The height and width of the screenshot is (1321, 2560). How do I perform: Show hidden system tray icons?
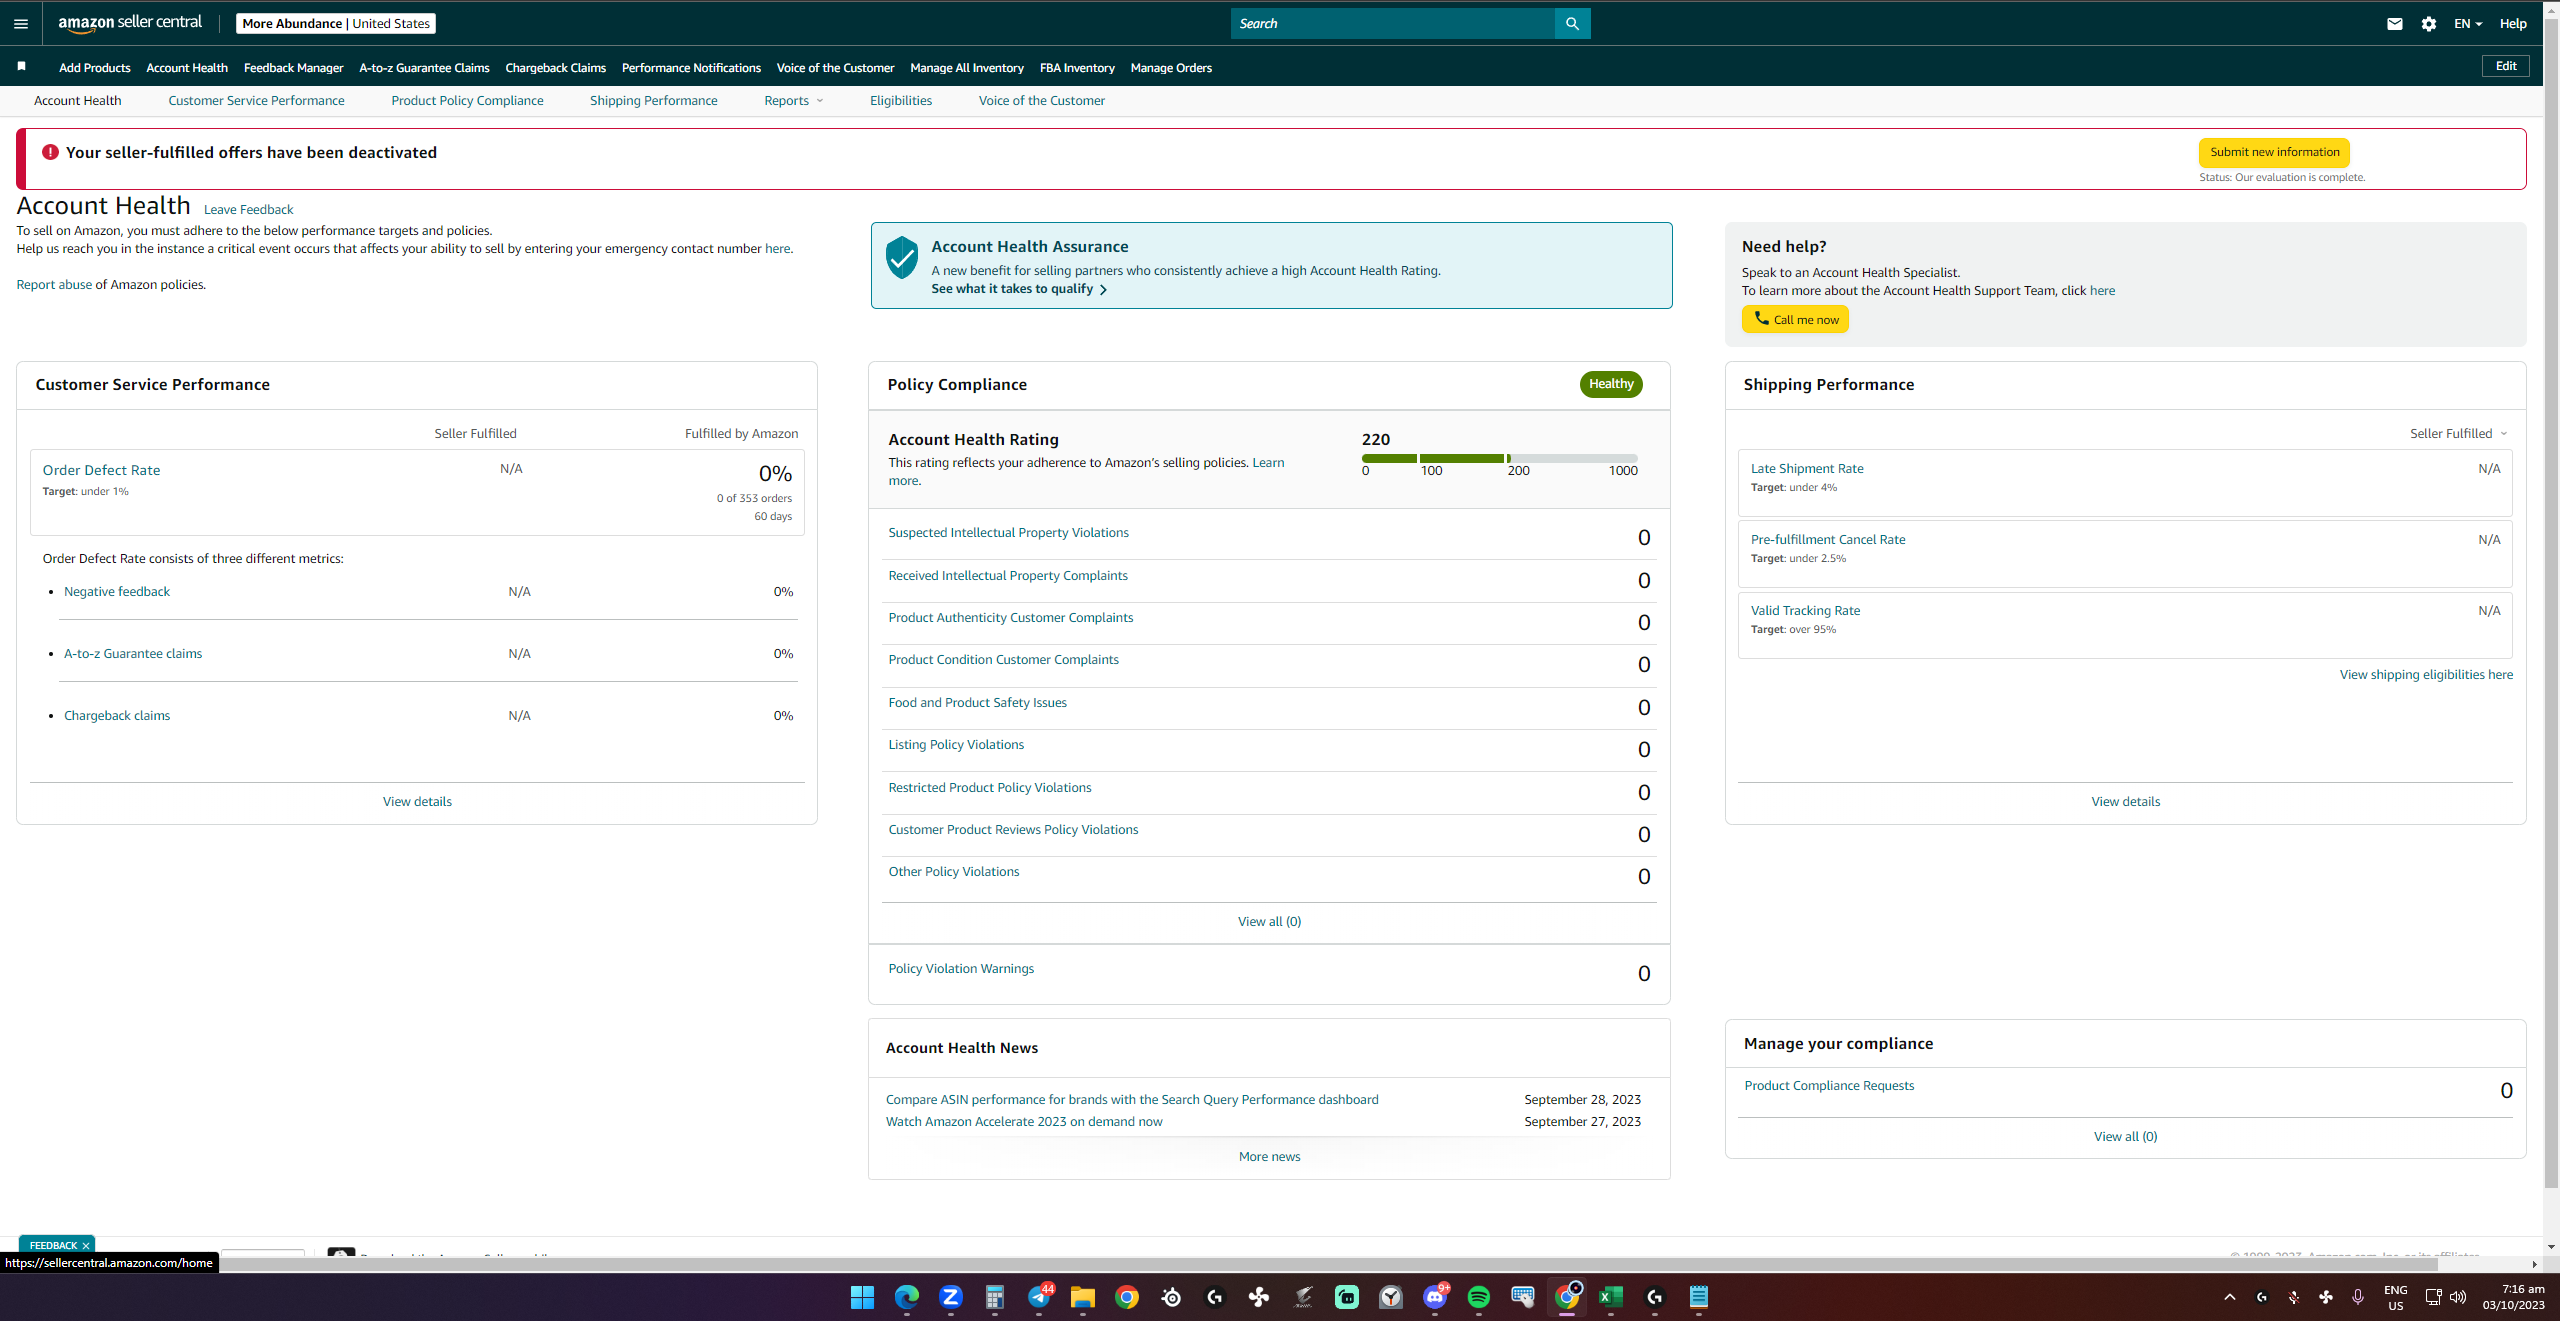point(2230,1297)
